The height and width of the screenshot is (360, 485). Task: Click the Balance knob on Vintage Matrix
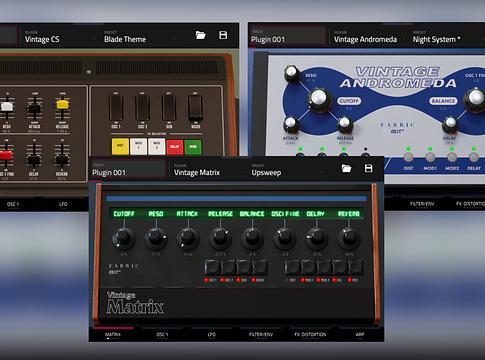pyautogui.click(x=252, y=237)
